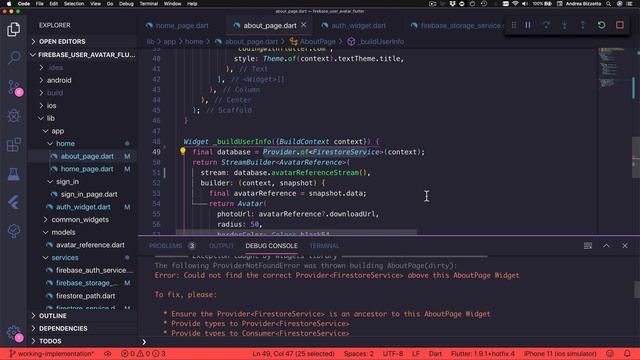Collapse the models folder
Viewport: 640px width, 360px height.
click(x=63, y=232)
